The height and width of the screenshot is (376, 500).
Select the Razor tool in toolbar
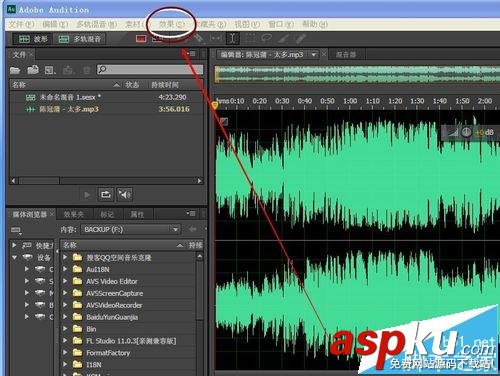coord(199,39)
